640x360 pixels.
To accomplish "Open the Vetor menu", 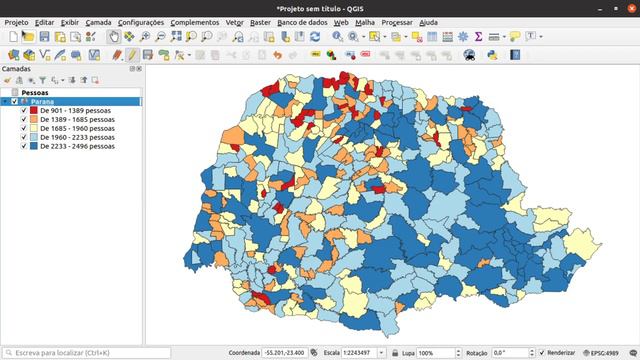I will [234, 23].
